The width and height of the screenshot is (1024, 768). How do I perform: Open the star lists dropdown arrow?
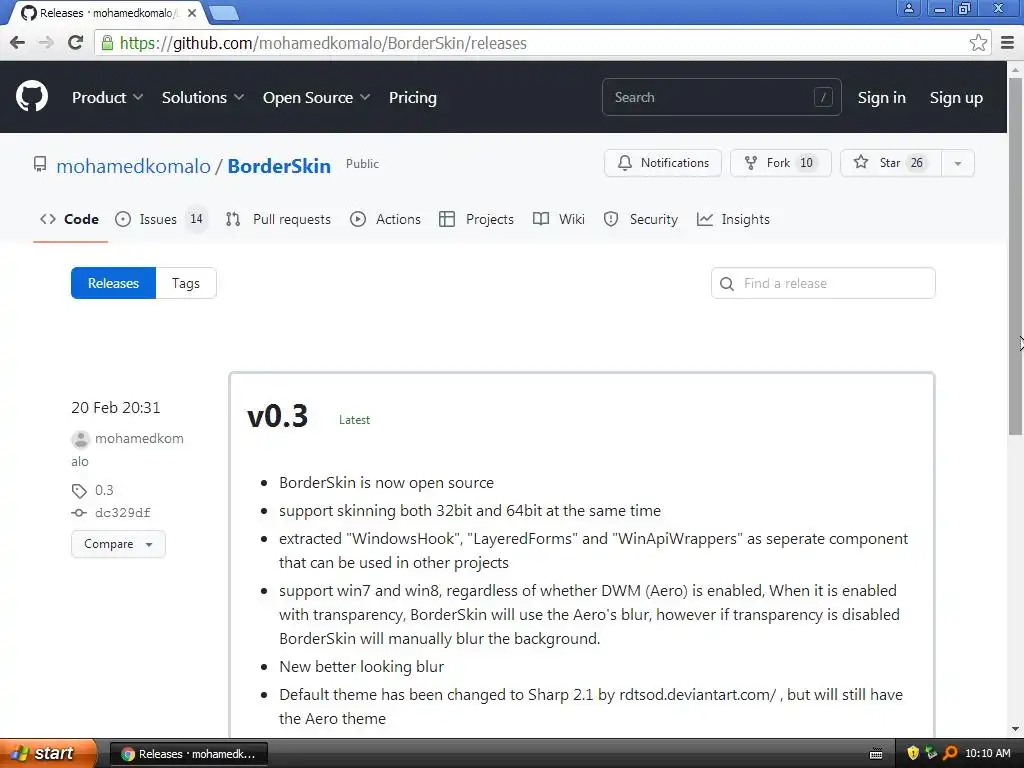[958, 163]
